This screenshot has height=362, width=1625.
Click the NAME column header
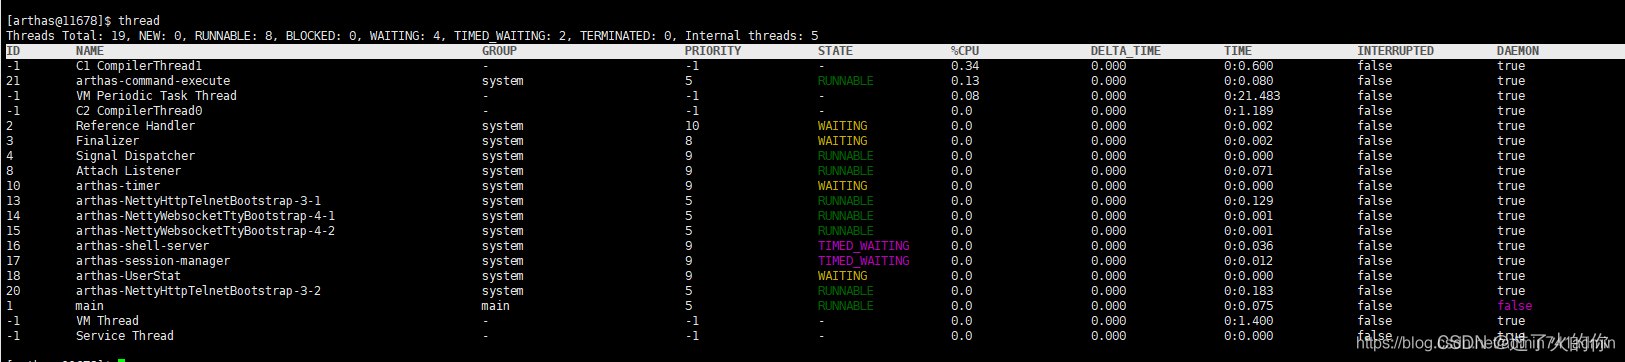click(x=89, y=51)
